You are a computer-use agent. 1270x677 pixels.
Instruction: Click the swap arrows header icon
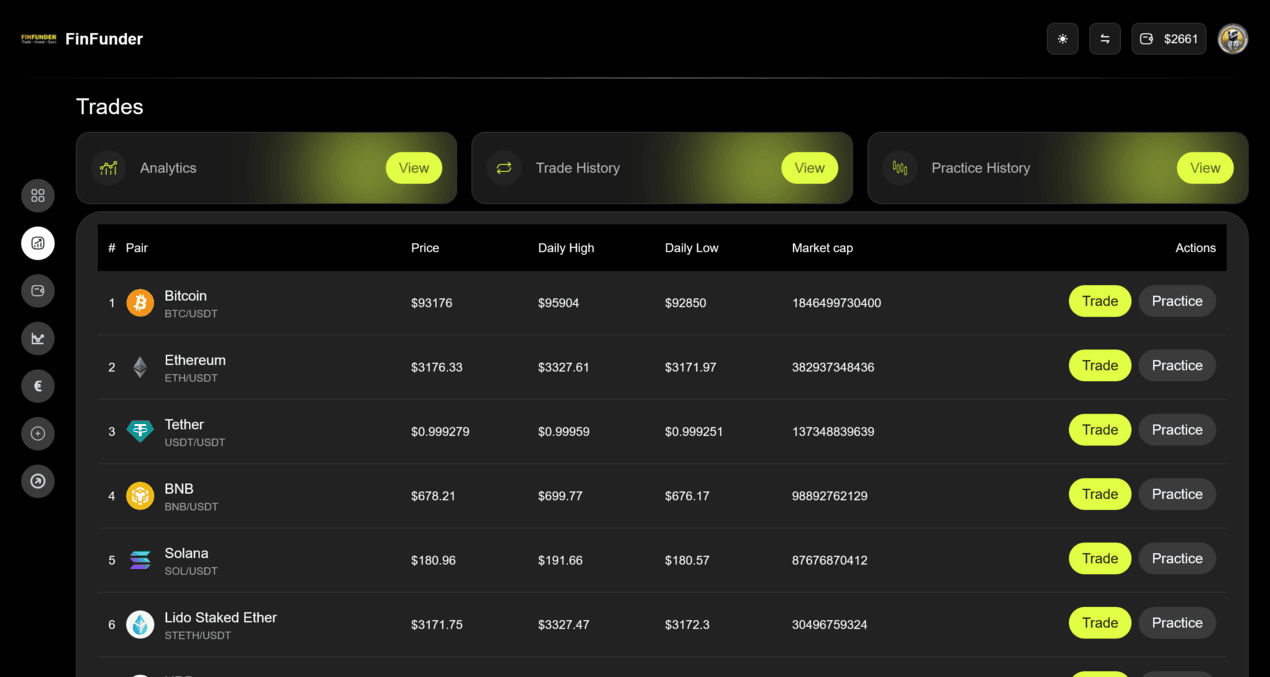(1105, 39)
